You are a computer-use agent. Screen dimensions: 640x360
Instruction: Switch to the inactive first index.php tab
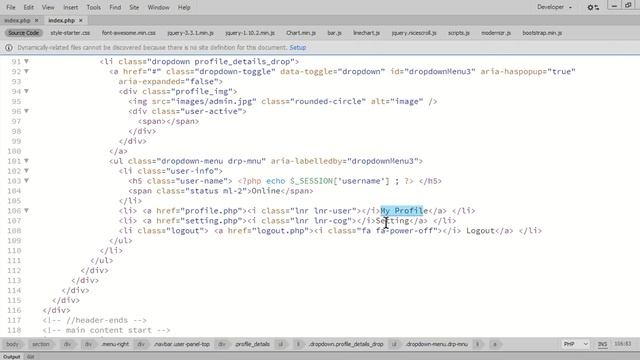point(18,20)
